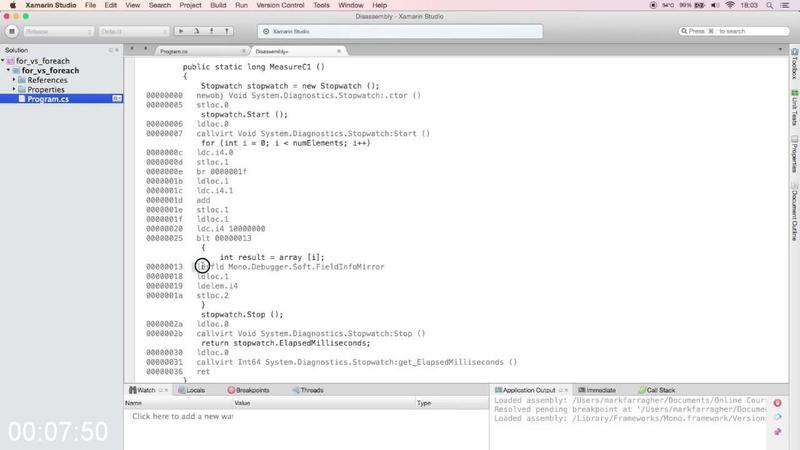Open the Default target dropdown

pyautogui.click(x=134, y=32)
